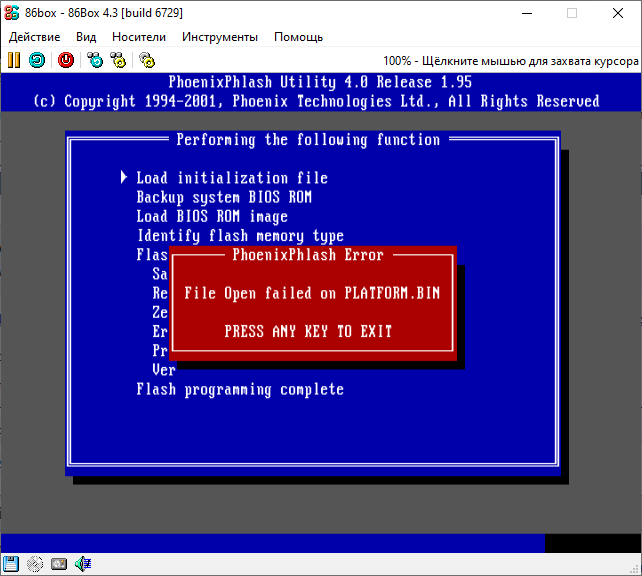Open the Помощь menu
Viewport: 642px width, 576px height.
[x=298, y=37]
